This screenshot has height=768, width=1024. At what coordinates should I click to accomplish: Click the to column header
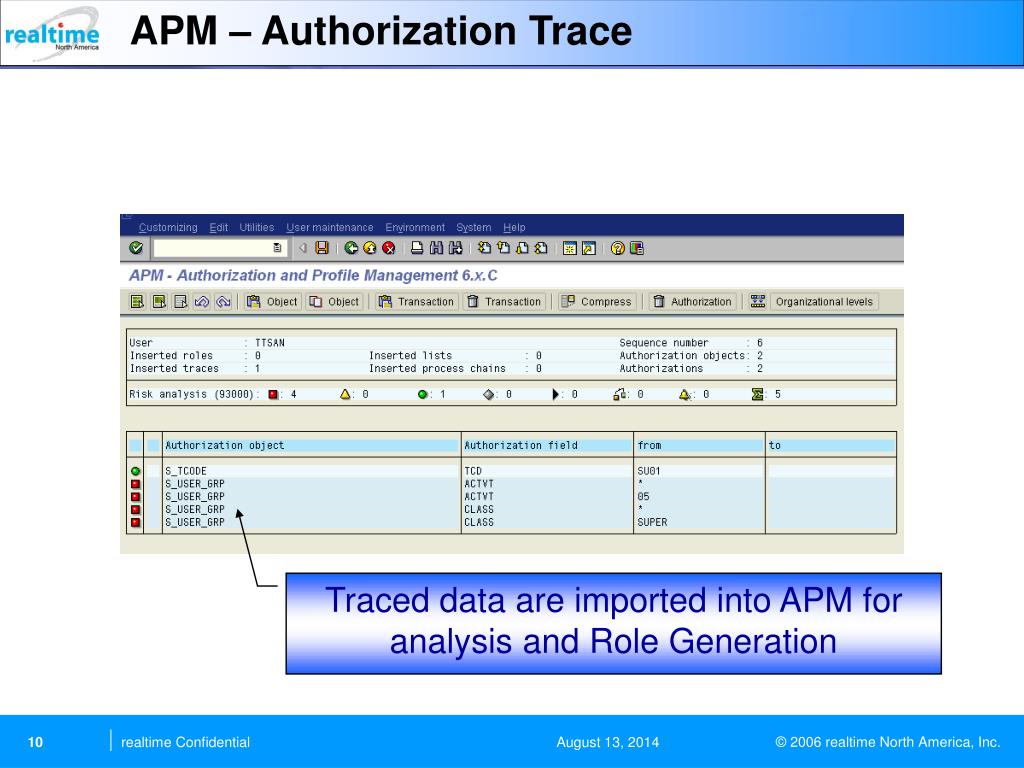pos(831,445)
